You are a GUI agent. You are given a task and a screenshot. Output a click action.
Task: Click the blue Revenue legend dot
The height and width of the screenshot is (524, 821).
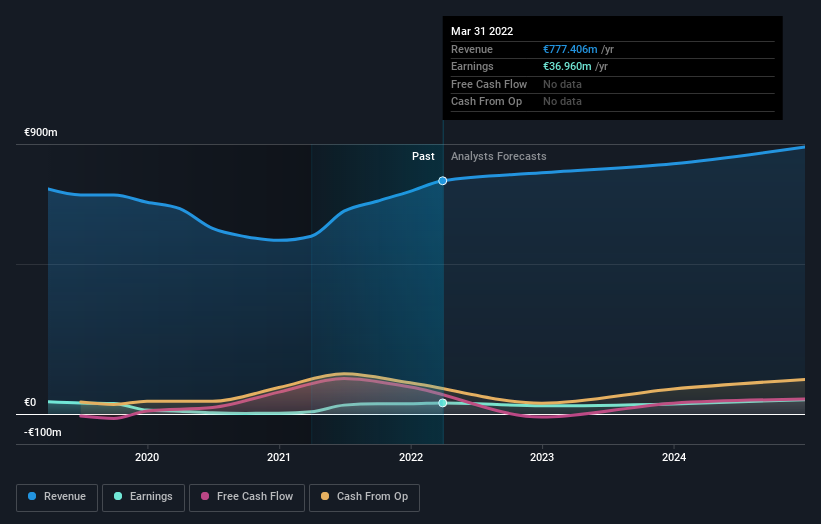pos(32,496)
